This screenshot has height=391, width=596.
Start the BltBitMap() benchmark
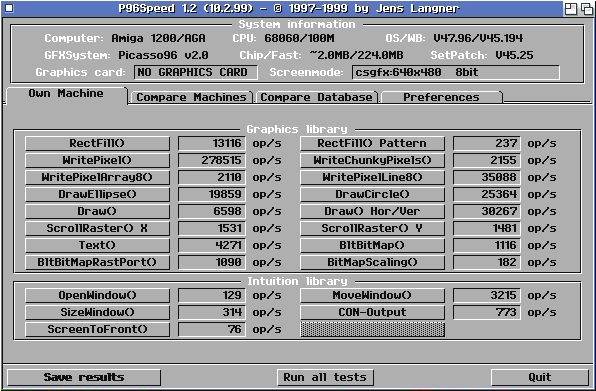[372, 245]
